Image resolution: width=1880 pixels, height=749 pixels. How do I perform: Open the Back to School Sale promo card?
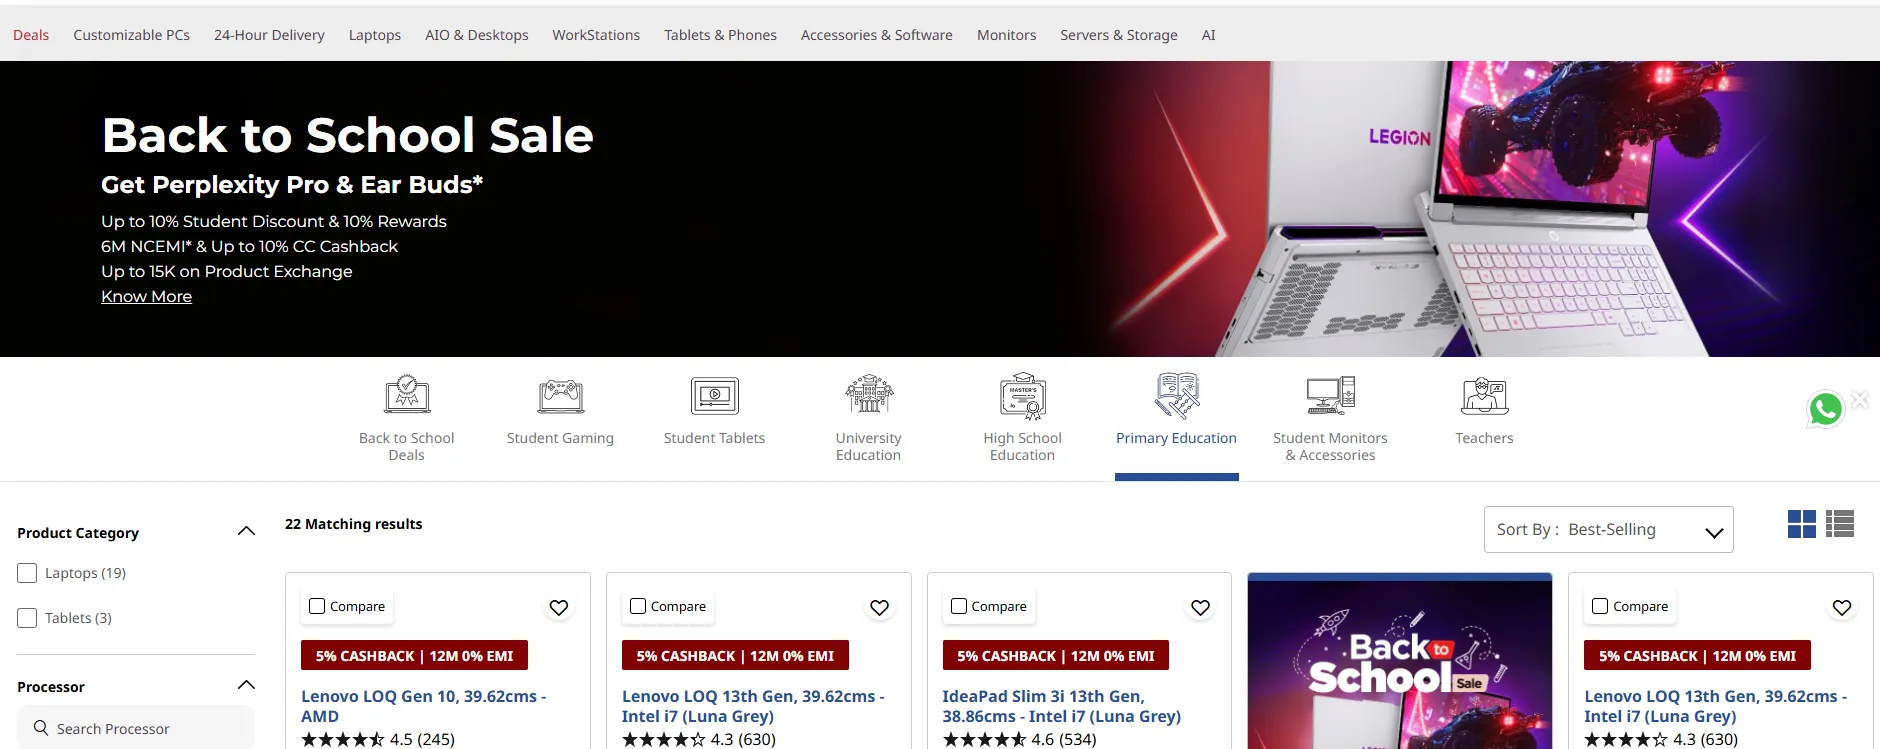1400,661
